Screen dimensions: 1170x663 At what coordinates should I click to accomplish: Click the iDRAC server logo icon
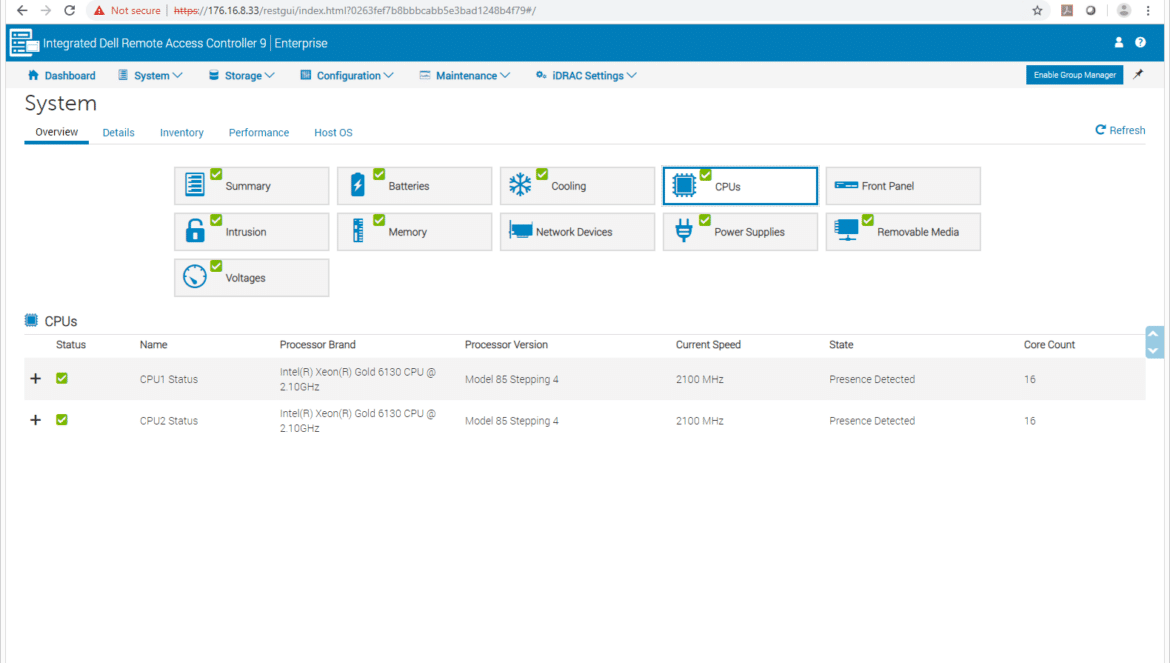[x=23, y=43]
